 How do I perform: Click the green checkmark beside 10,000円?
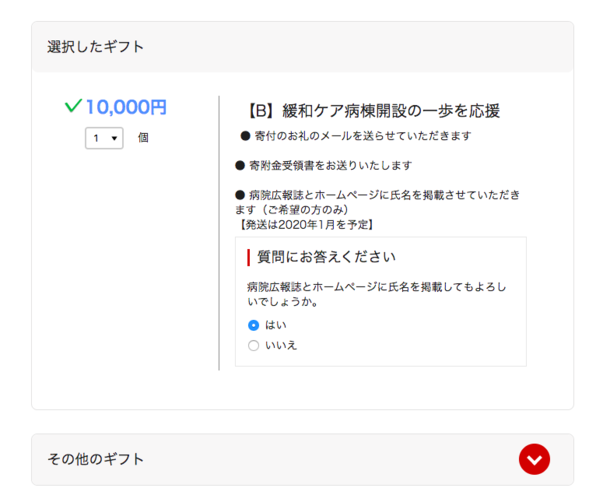tap(72, 105)
